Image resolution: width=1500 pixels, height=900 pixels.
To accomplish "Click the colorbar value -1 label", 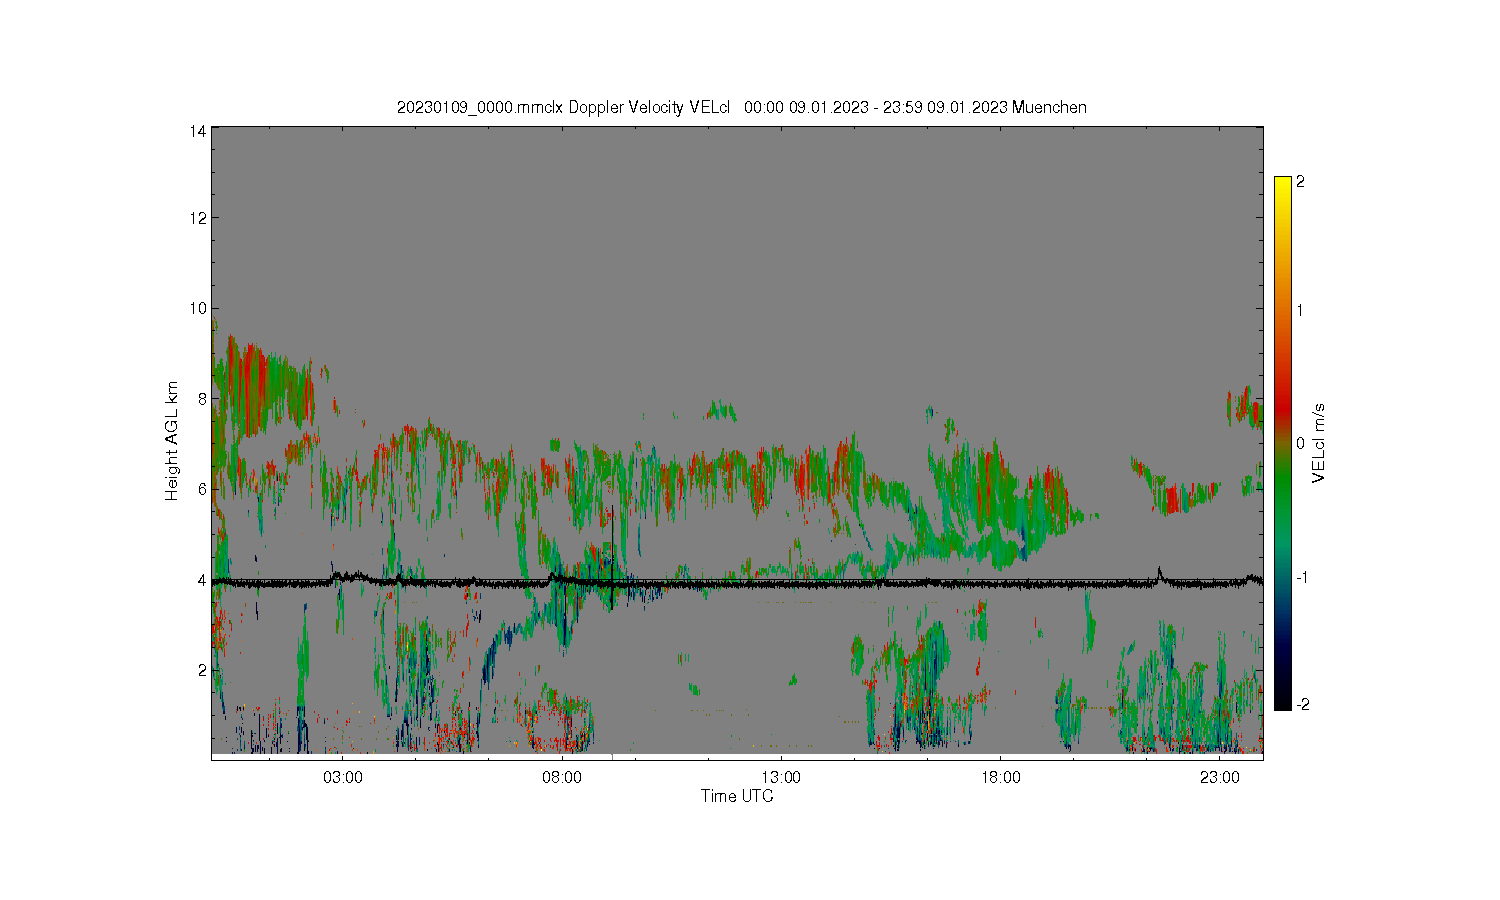I will (1302, 577).
